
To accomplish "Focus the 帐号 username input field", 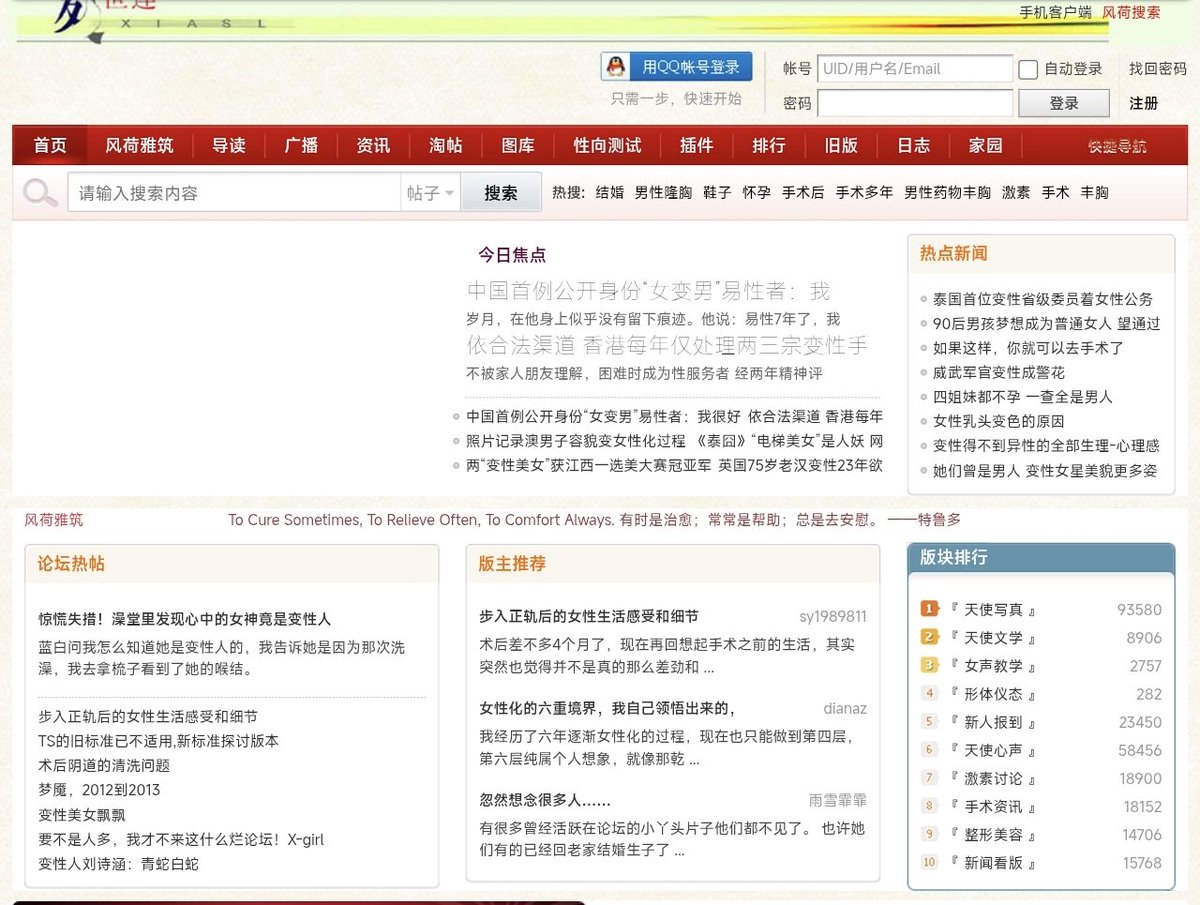I will (915, 69).
